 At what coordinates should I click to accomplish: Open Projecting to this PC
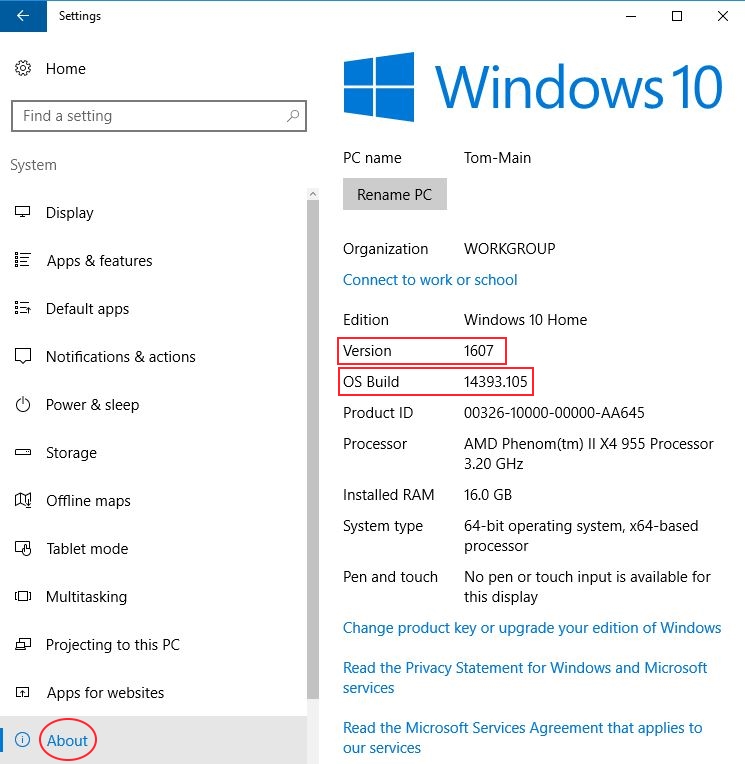coord(113,645)
